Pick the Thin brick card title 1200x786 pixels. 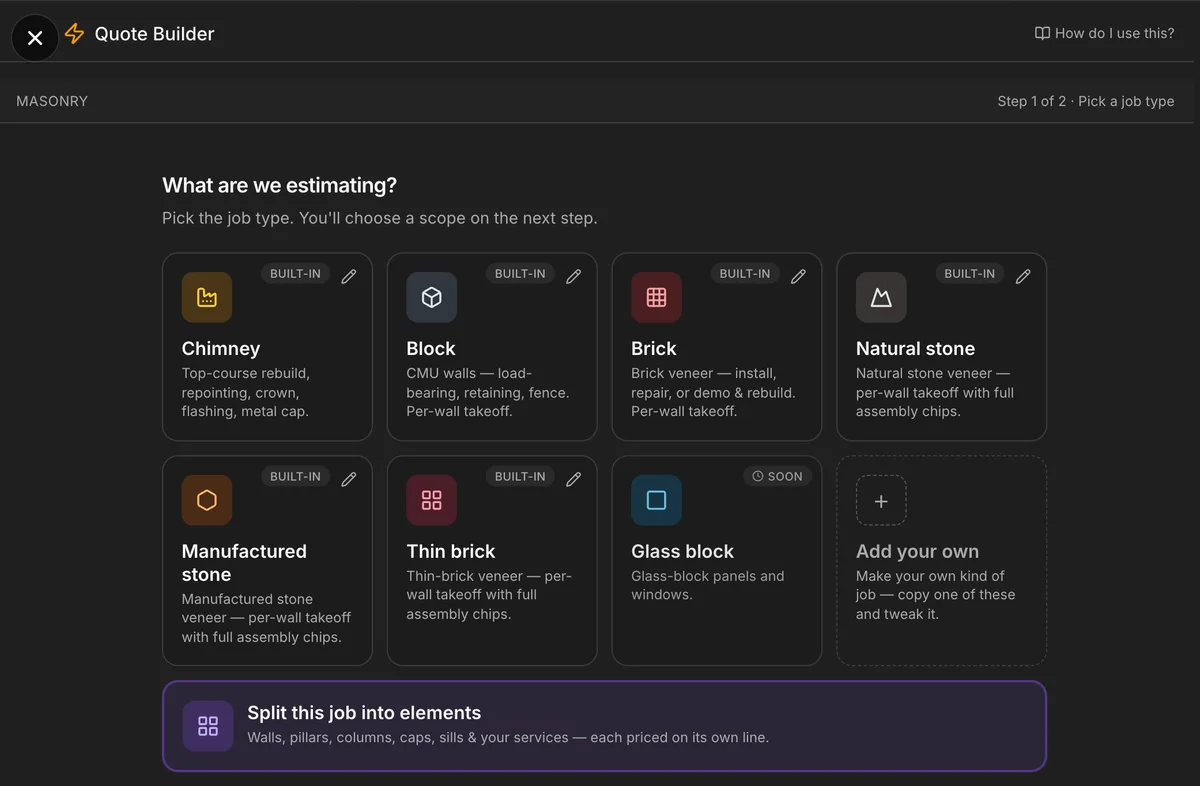click(x=451, y=551)
